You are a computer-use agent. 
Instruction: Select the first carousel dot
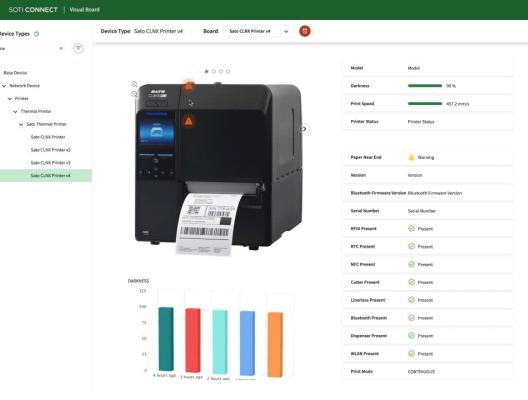click(206, 71)
